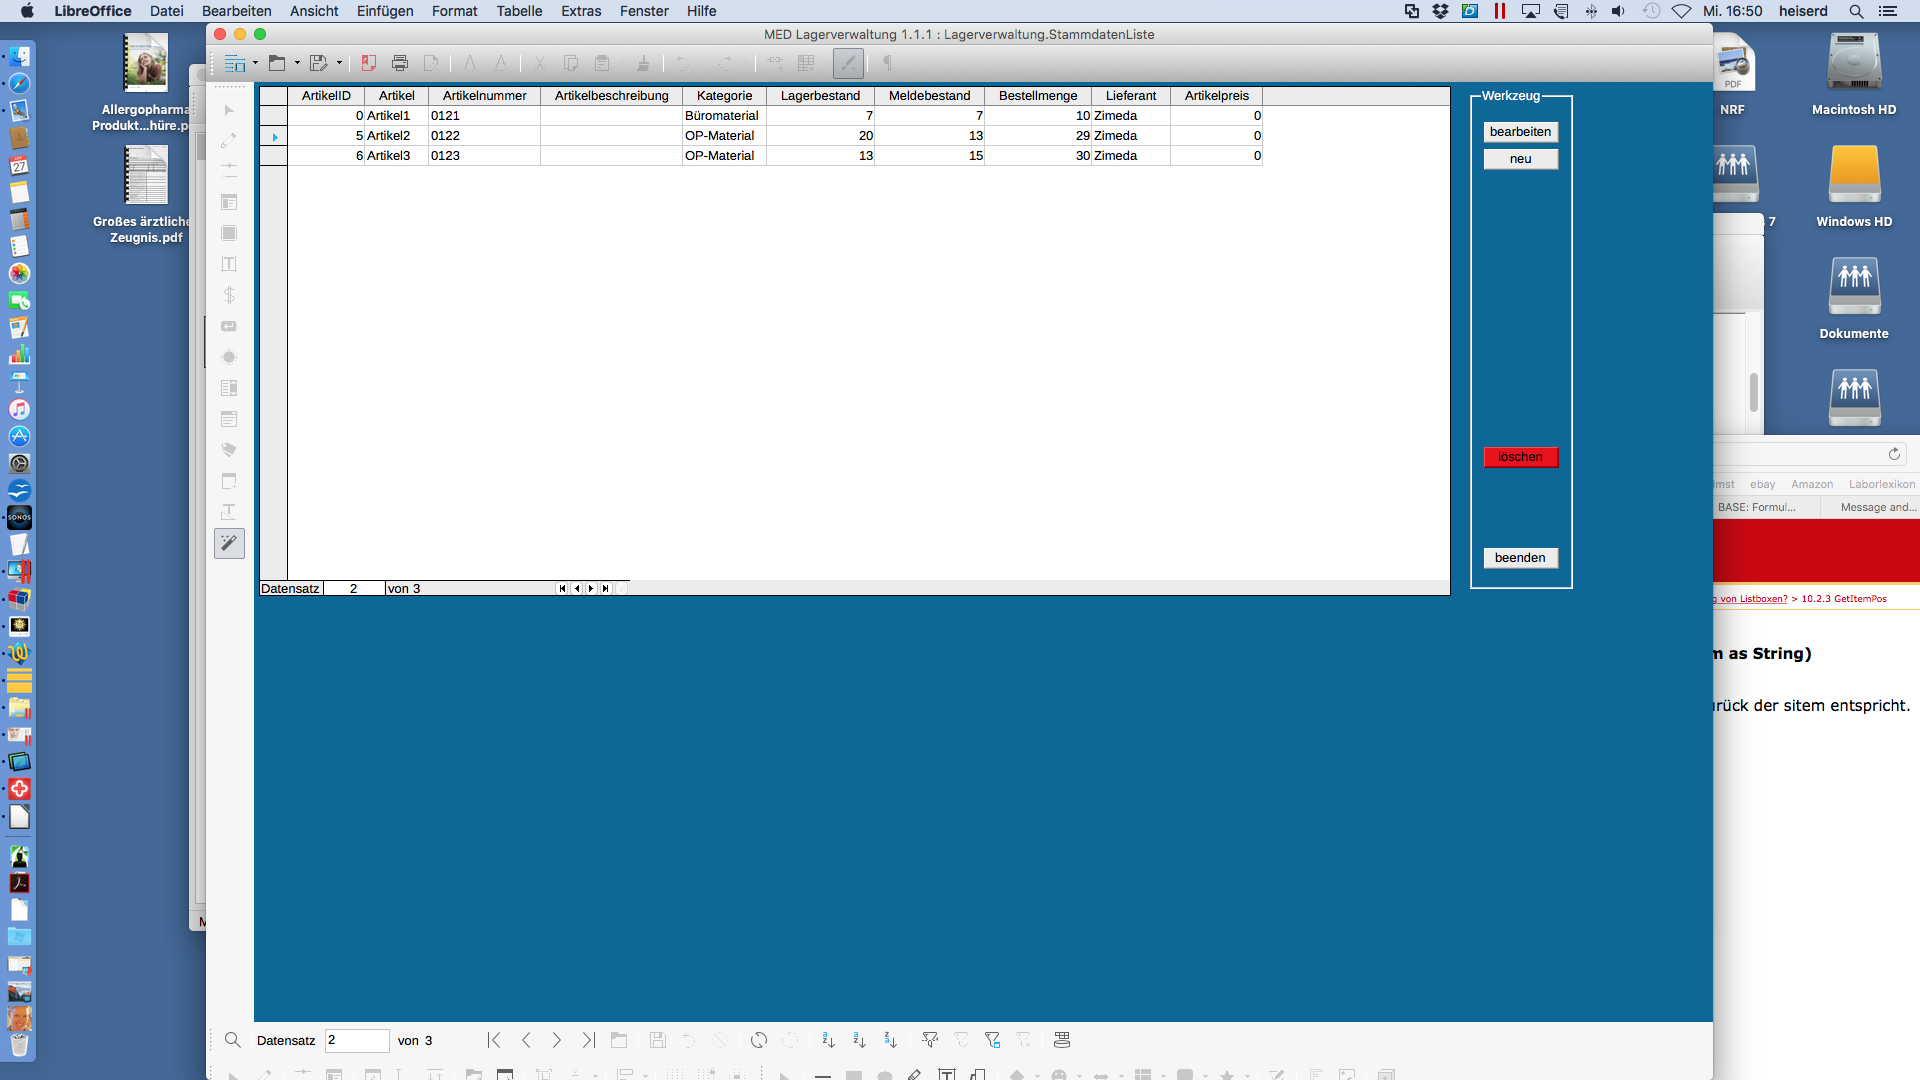Image resolution: width=1920 pixels, height=1080 pixels.
Task: Open the New document dropdown arrow
Action: [255, 63]
